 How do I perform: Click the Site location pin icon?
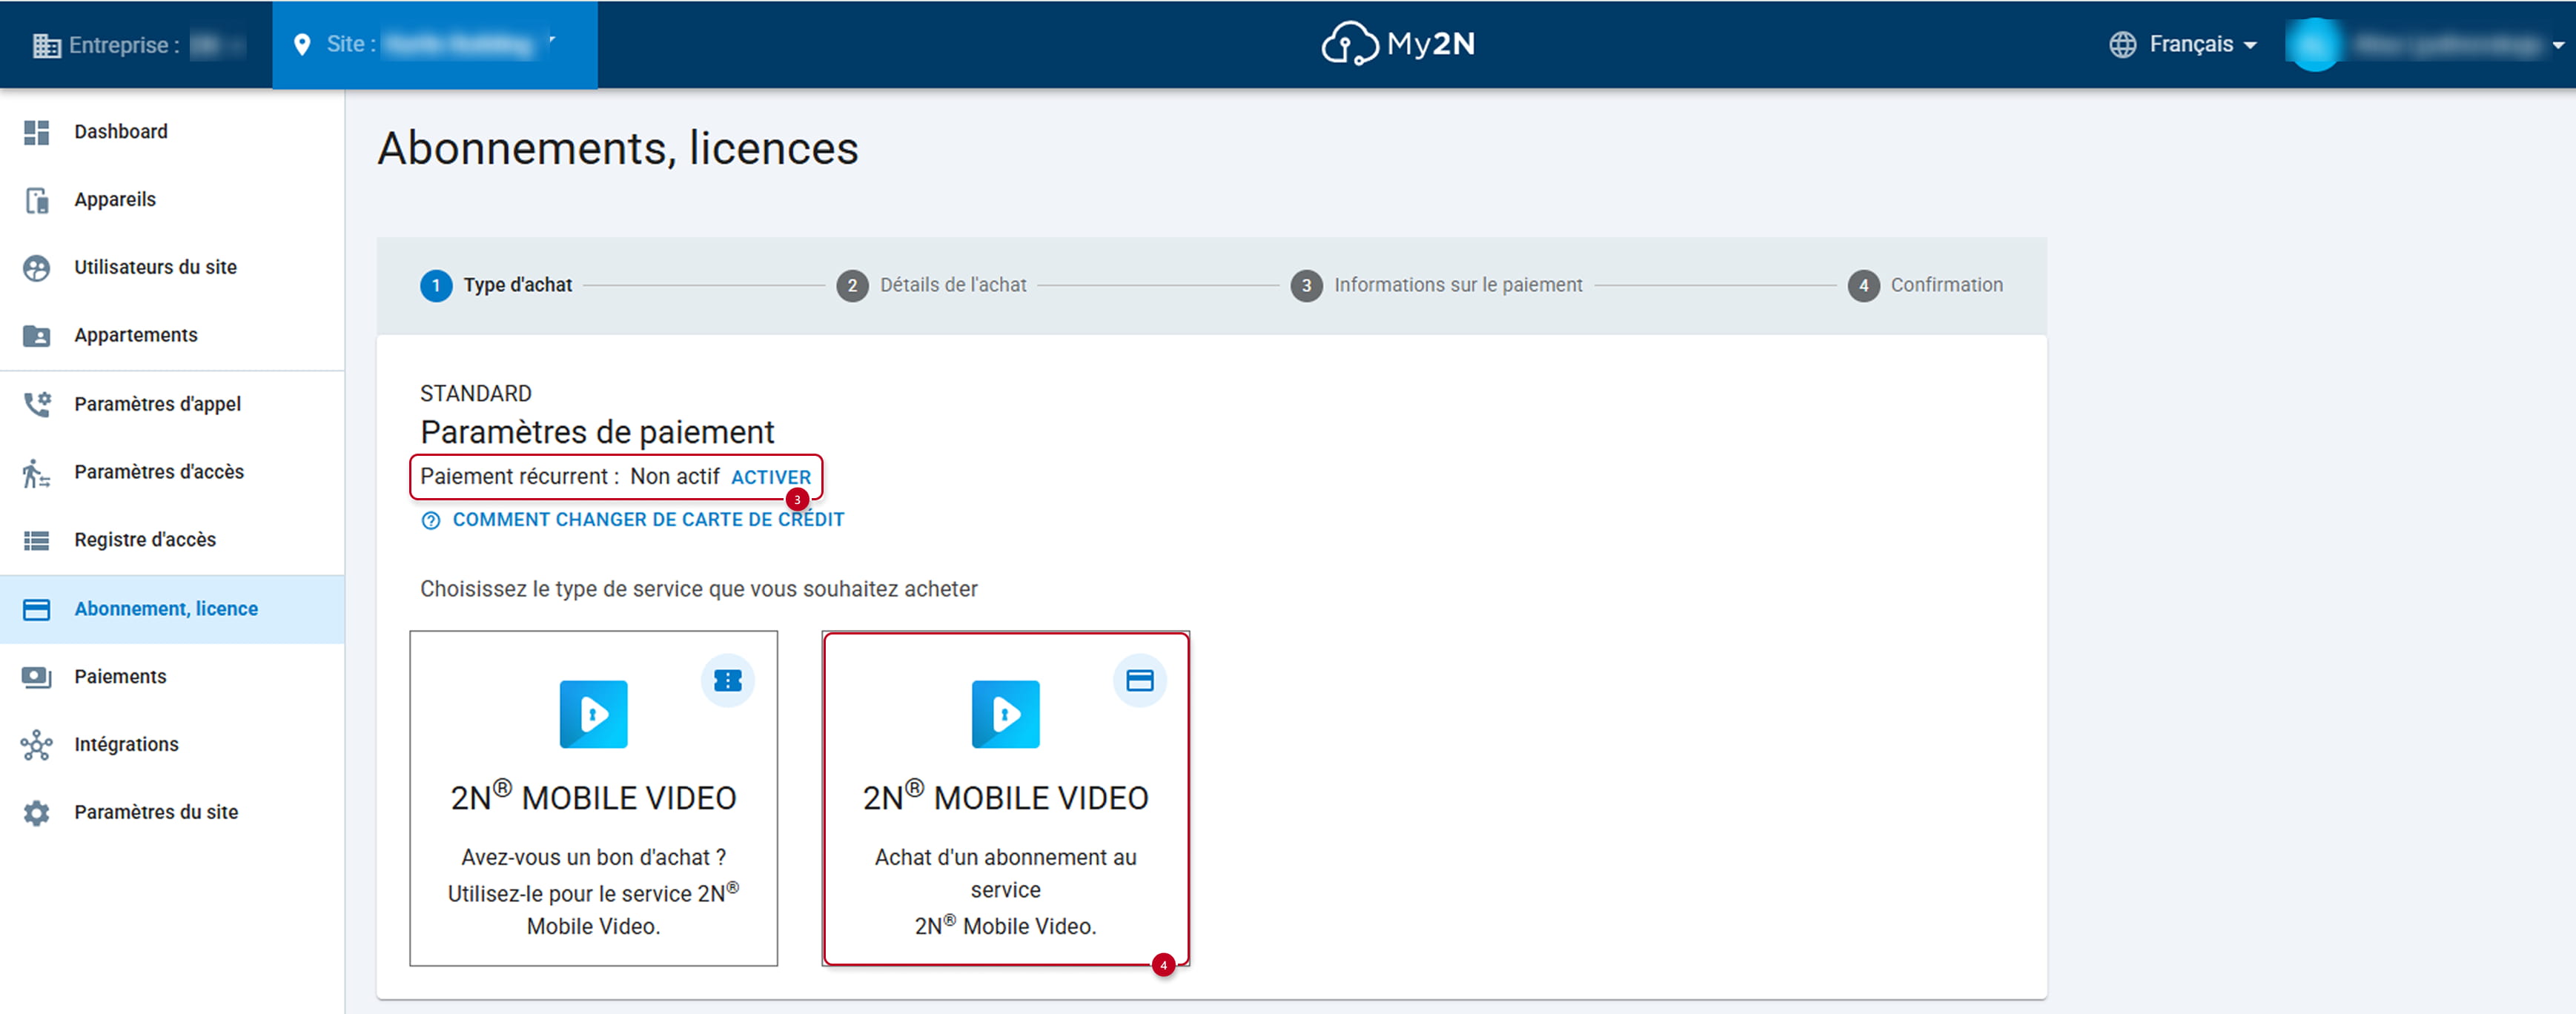pyautogui.click(x=301, y=45)
